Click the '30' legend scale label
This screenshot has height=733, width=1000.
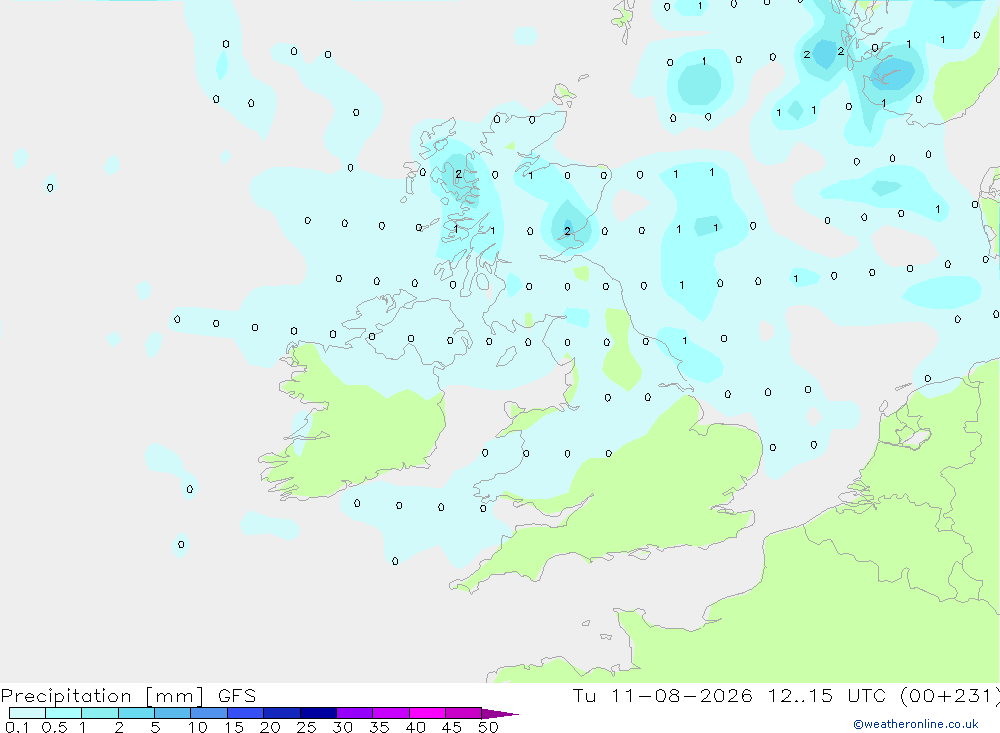[342, 727]
